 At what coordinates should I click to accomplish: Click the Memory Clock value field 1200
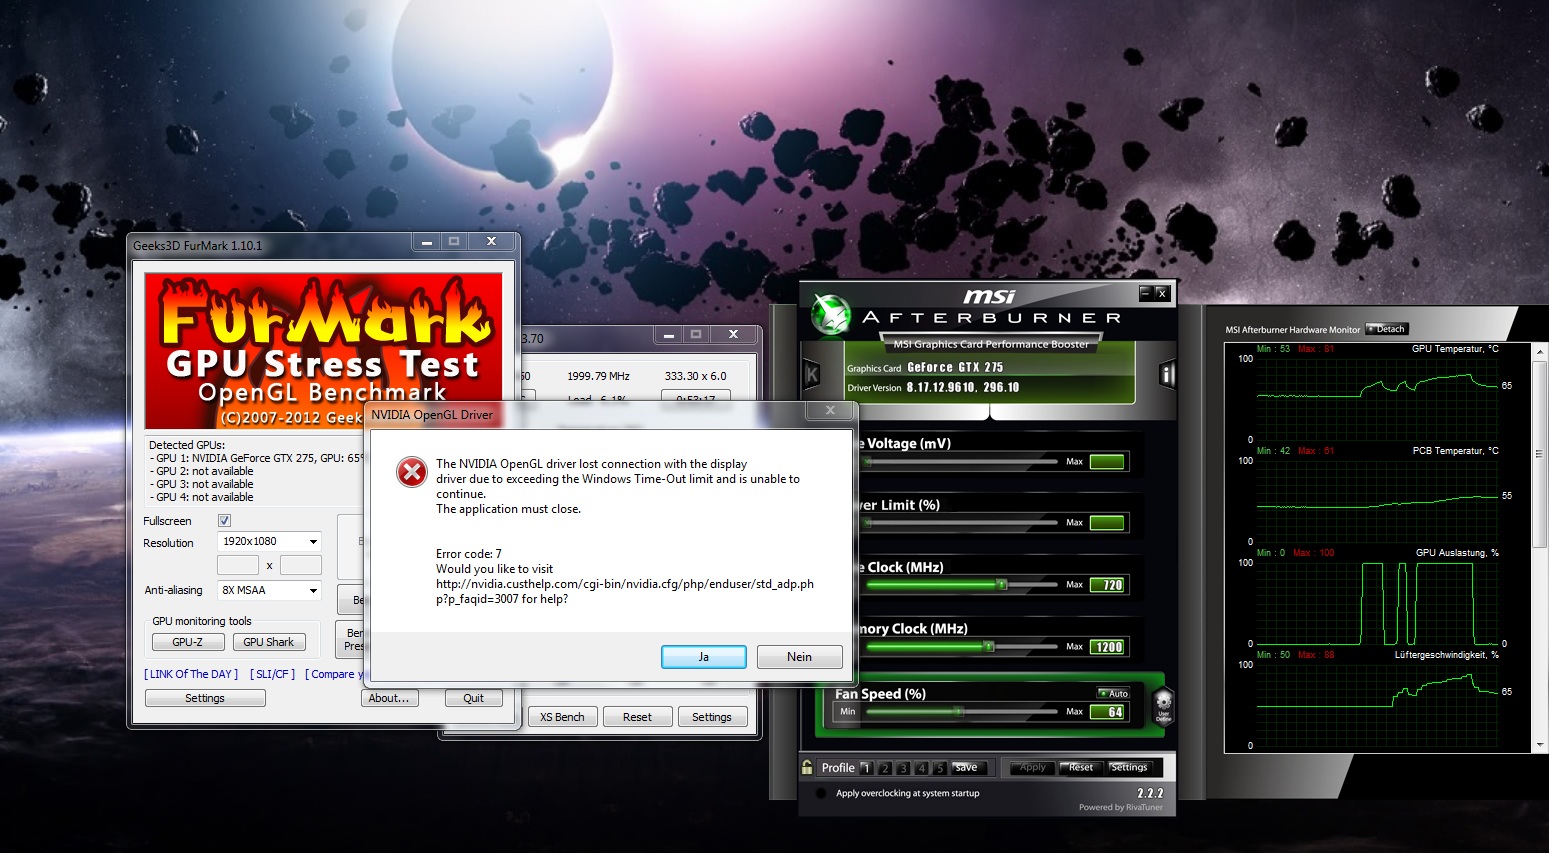1107,647
